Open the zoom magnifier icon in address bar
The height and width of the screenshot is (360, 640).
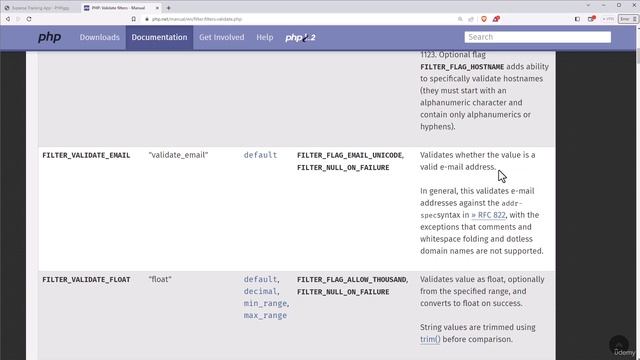pos(460,19)
